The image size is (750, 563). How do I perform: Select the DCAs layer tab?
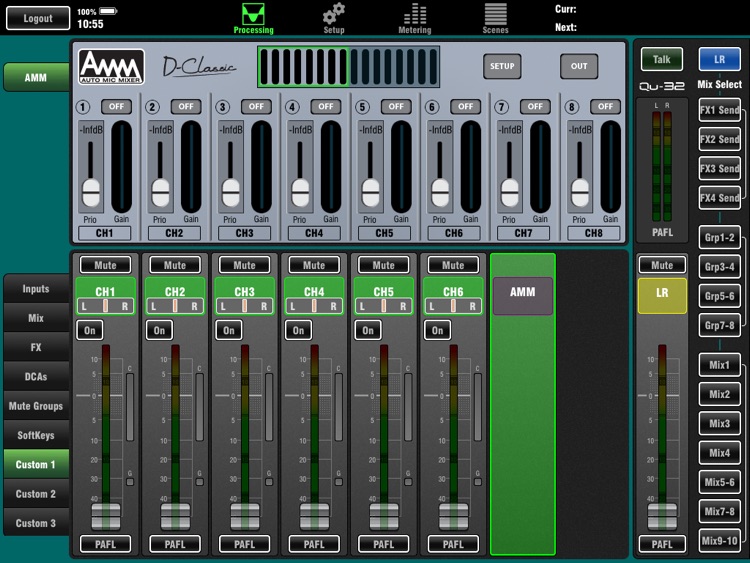tap(36, 376)
